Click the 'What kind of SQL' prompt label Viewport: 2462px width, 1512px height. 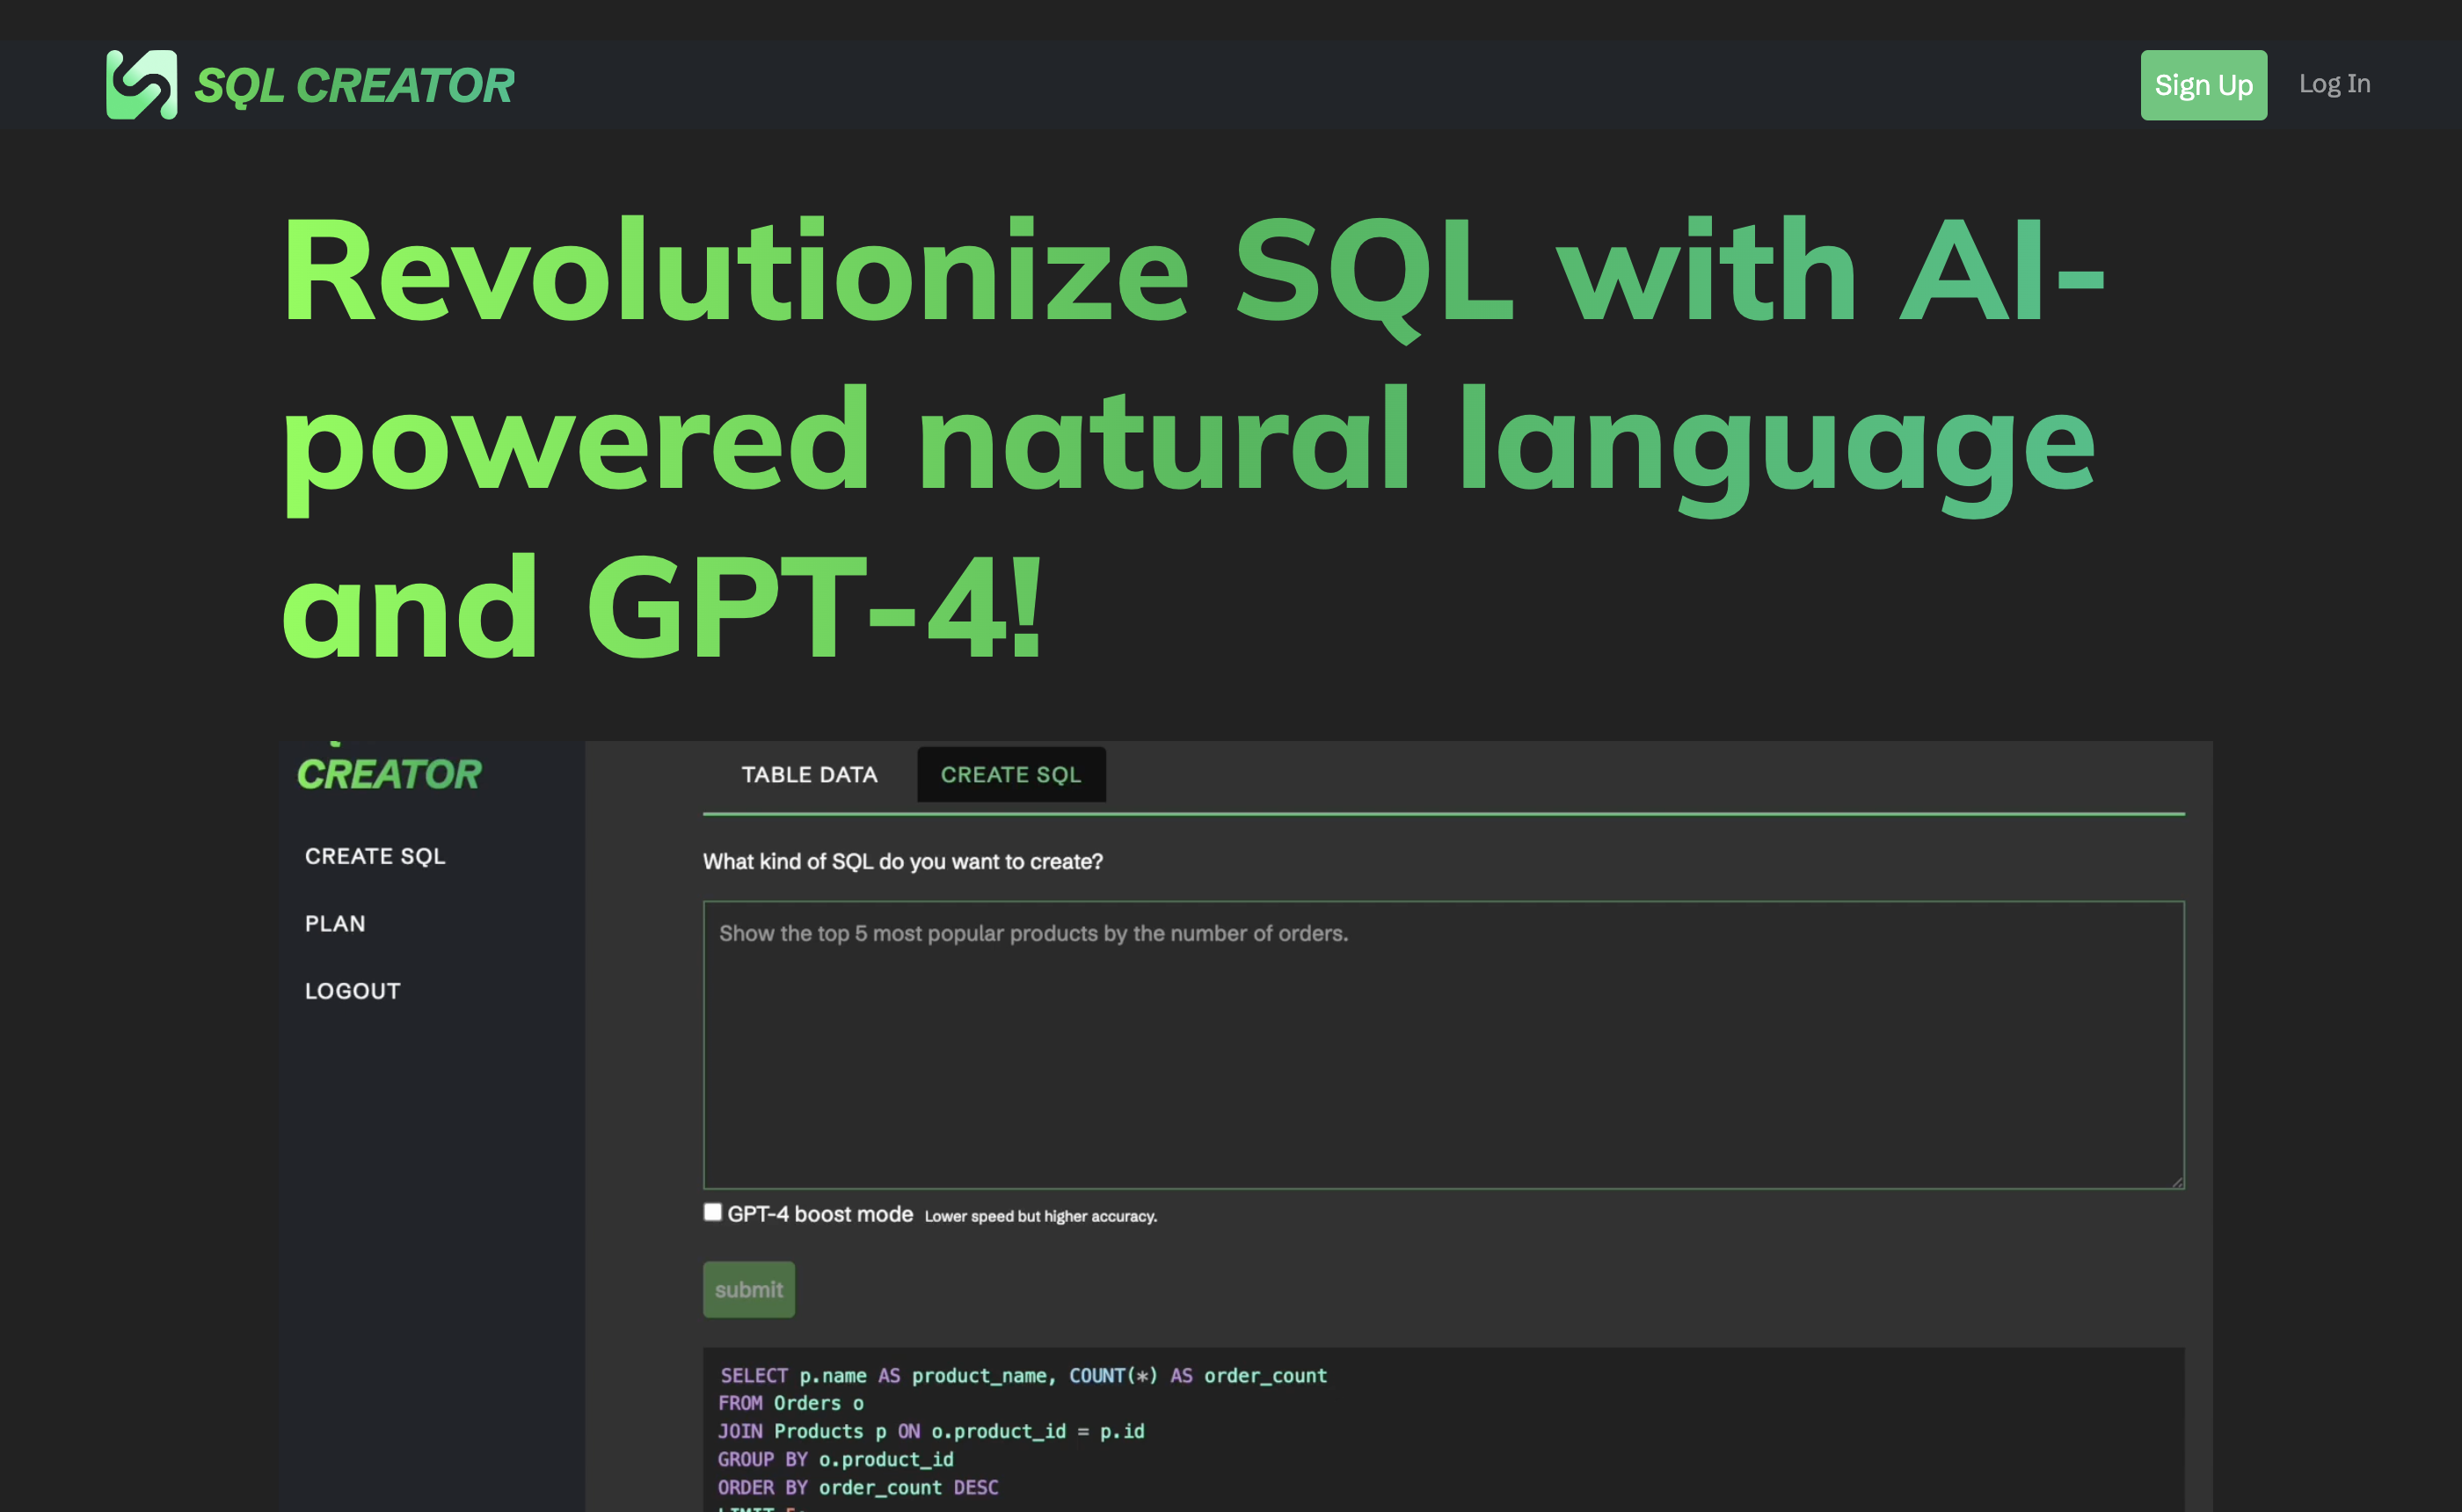pos(902,861)
